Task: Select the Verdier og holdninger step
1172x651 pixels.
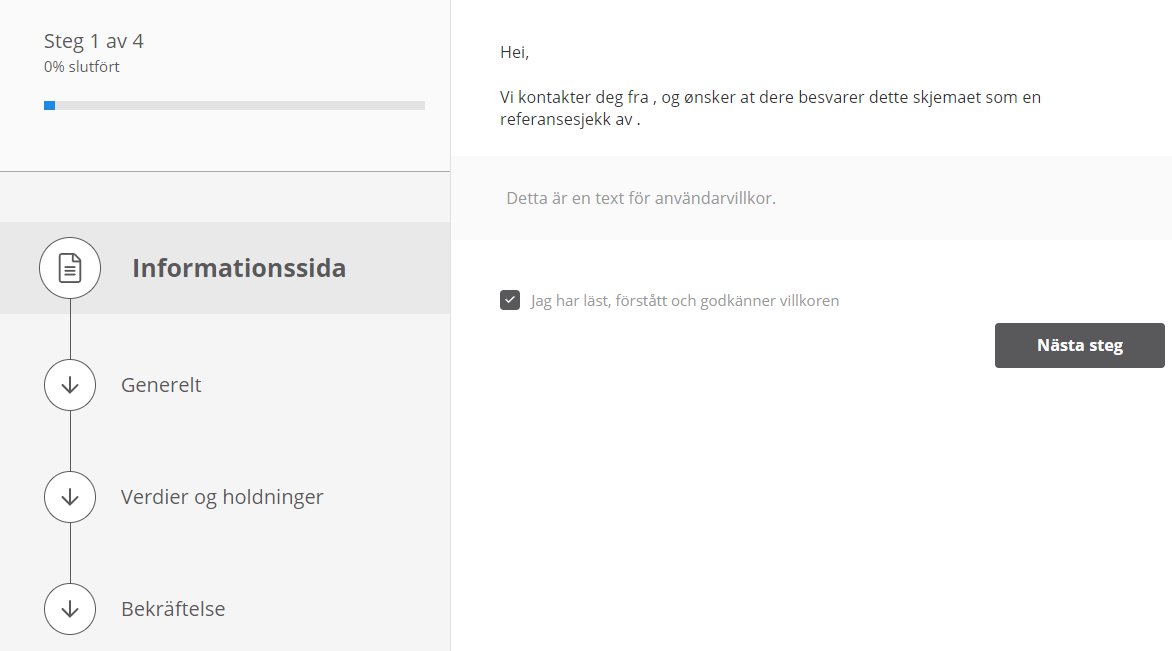Action: 222,497
